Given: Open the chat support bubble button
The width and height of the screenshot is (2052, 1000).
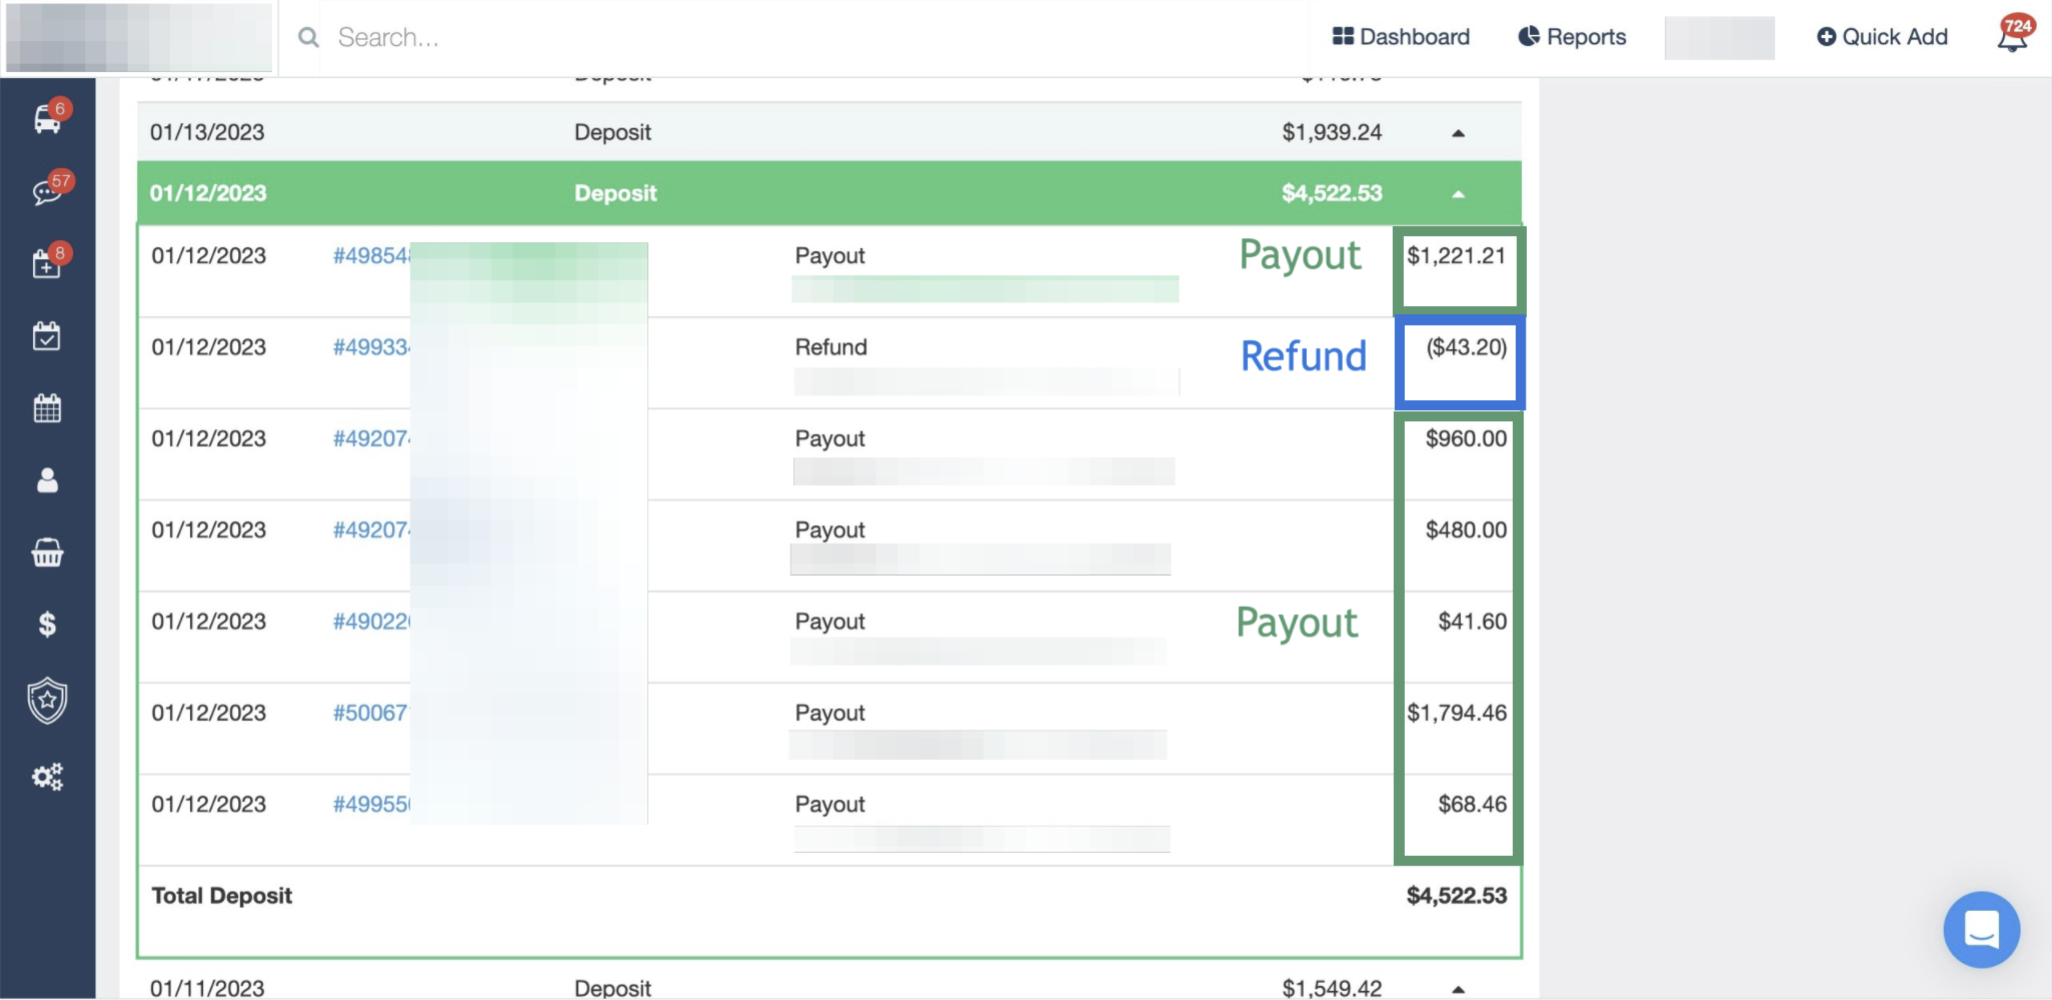Looking at the screenshot, I should click(1981, 929).
